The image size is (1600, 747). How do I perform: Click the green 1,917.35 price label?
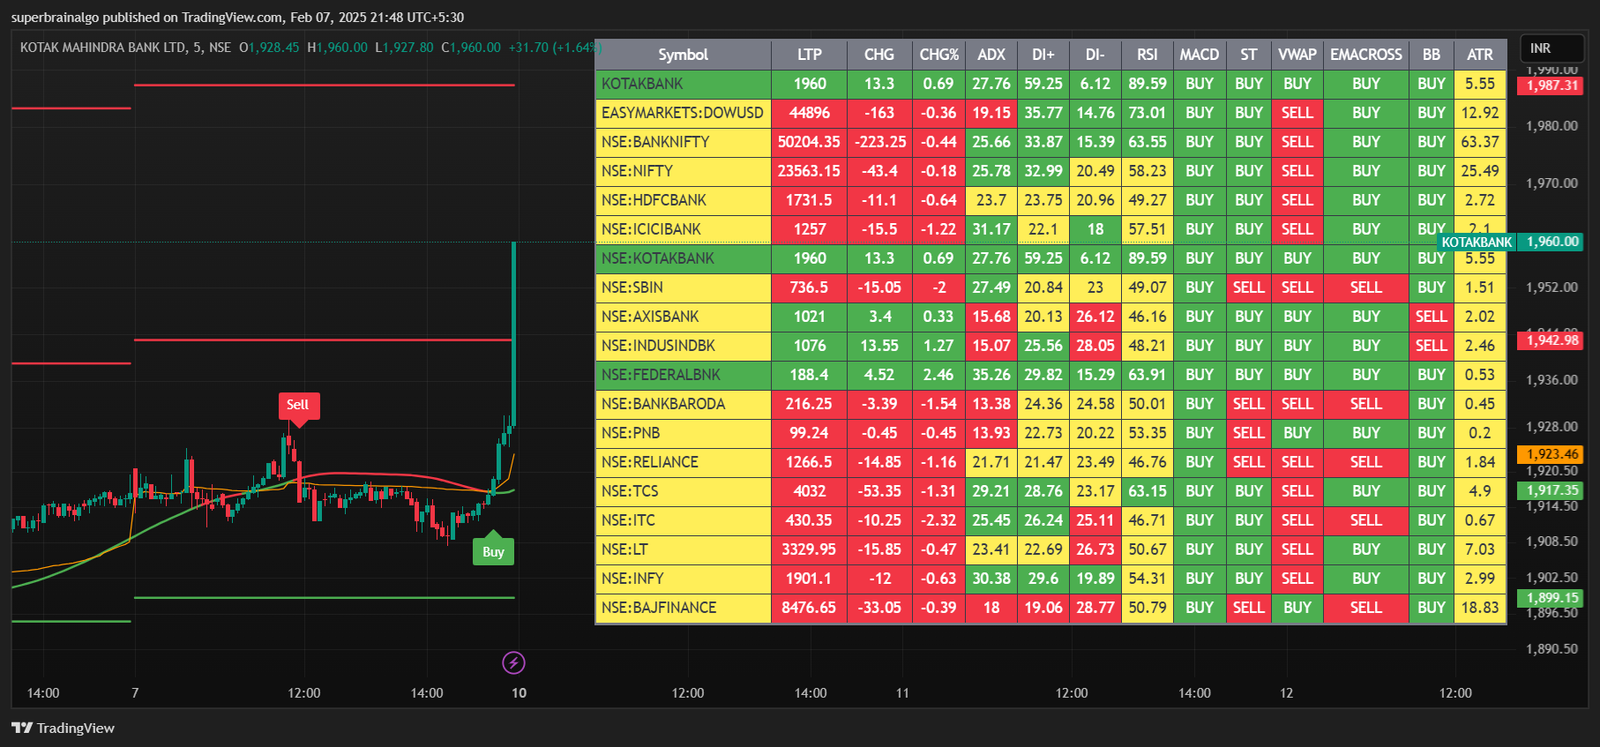point(1552,491)
